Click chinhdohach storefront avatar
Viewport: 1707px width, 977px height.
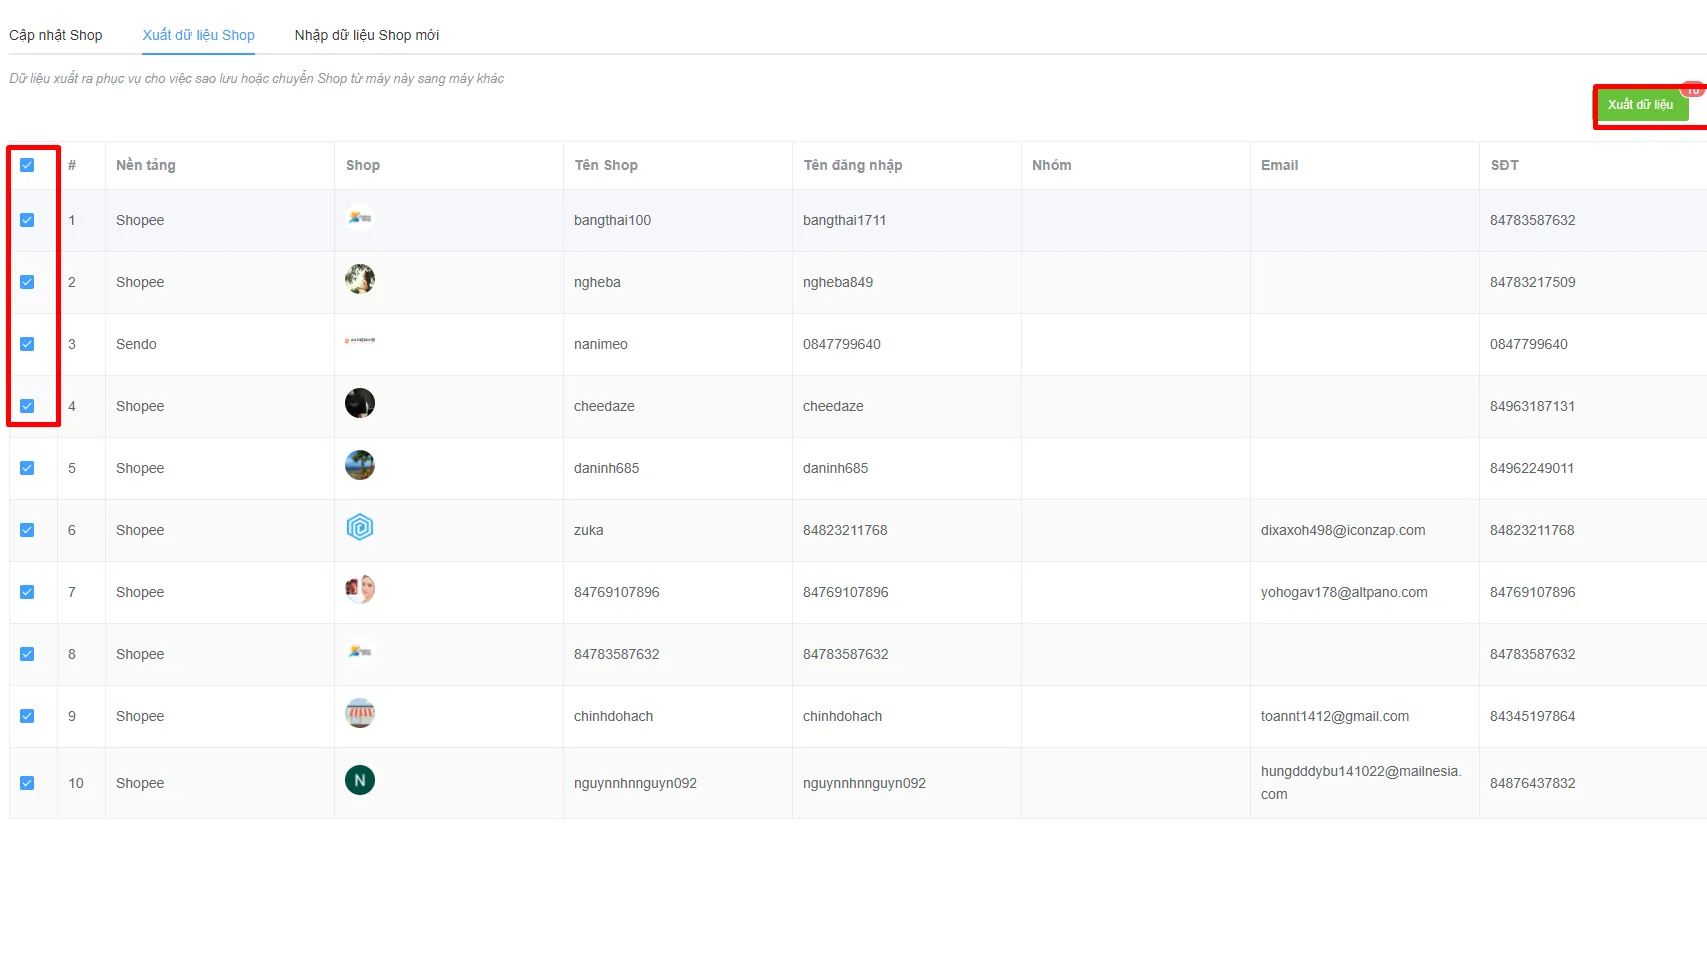click(x=360, y=713)
